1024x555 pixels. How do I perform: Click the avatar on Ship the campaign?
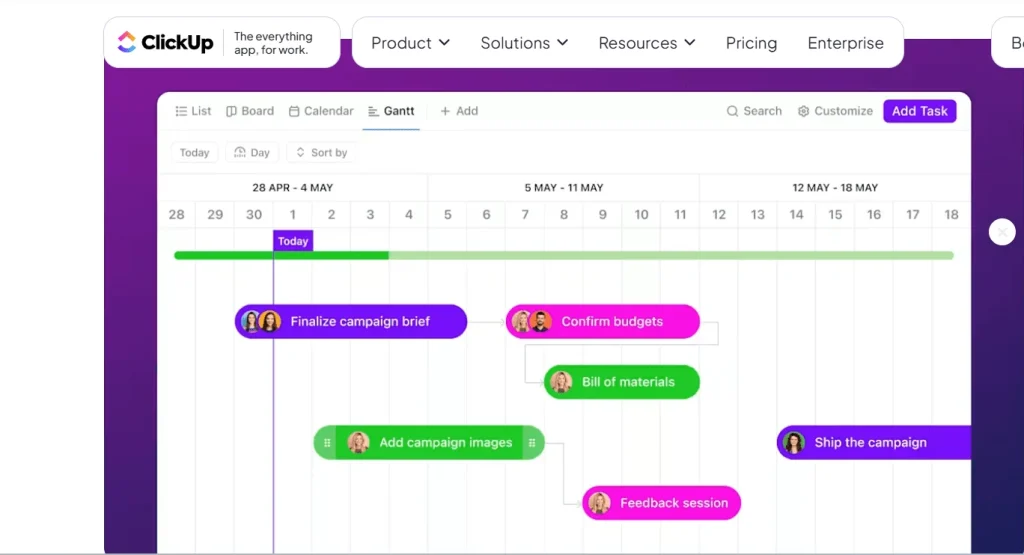coord(793,443)
